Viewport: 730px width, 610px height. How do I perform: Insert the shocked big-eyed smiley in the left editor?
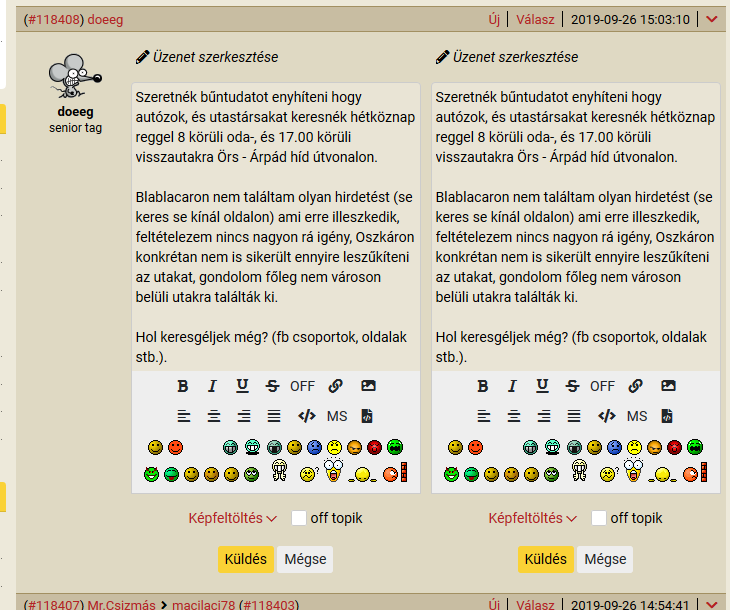click(x=333, y=470)
